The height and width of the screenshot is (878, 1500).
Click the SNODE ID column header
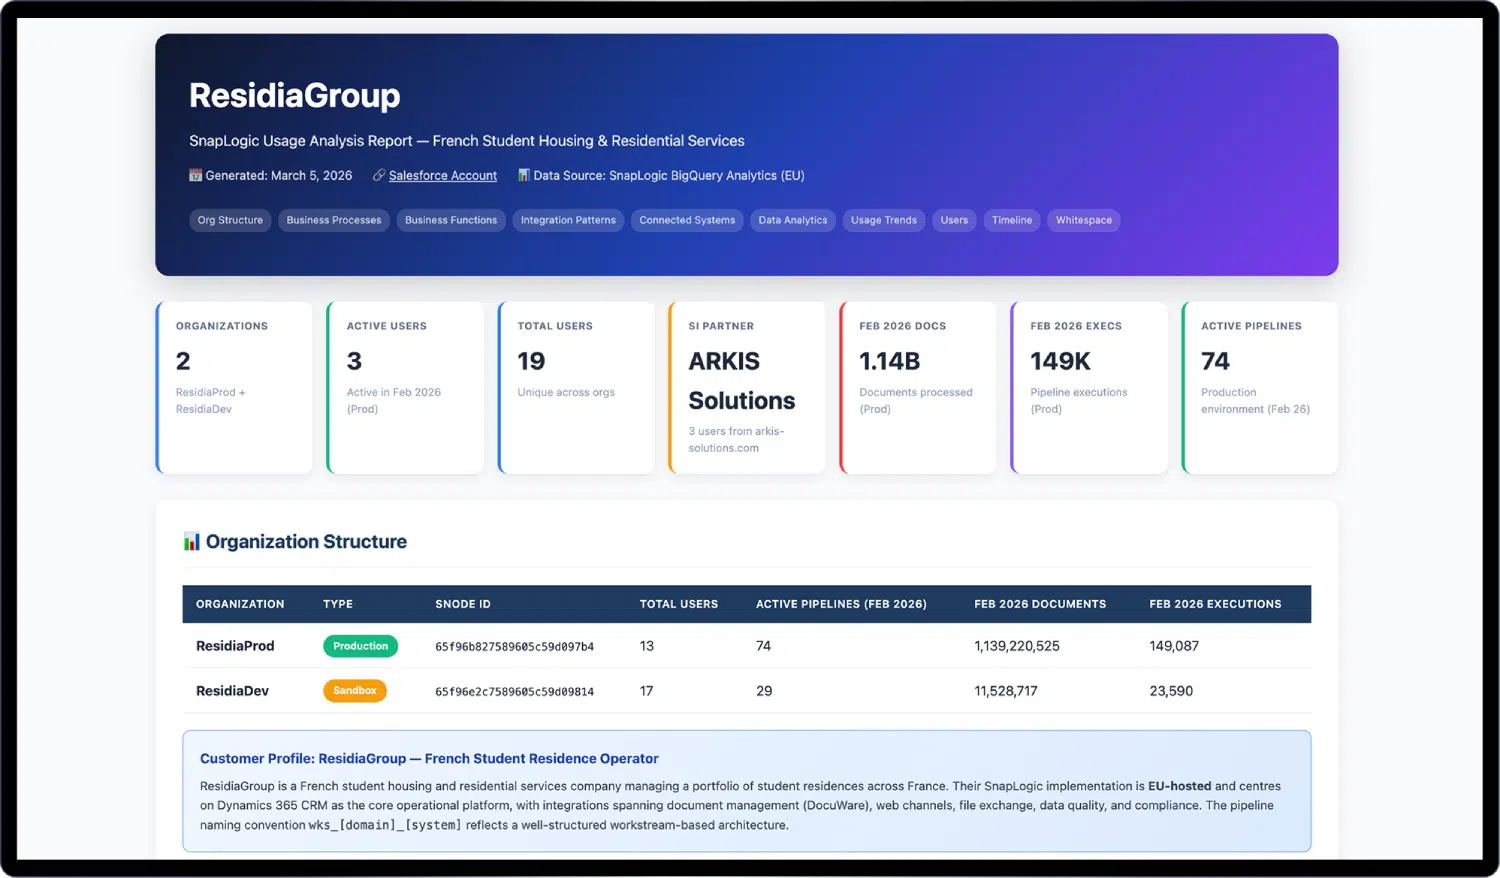[463, 604]
